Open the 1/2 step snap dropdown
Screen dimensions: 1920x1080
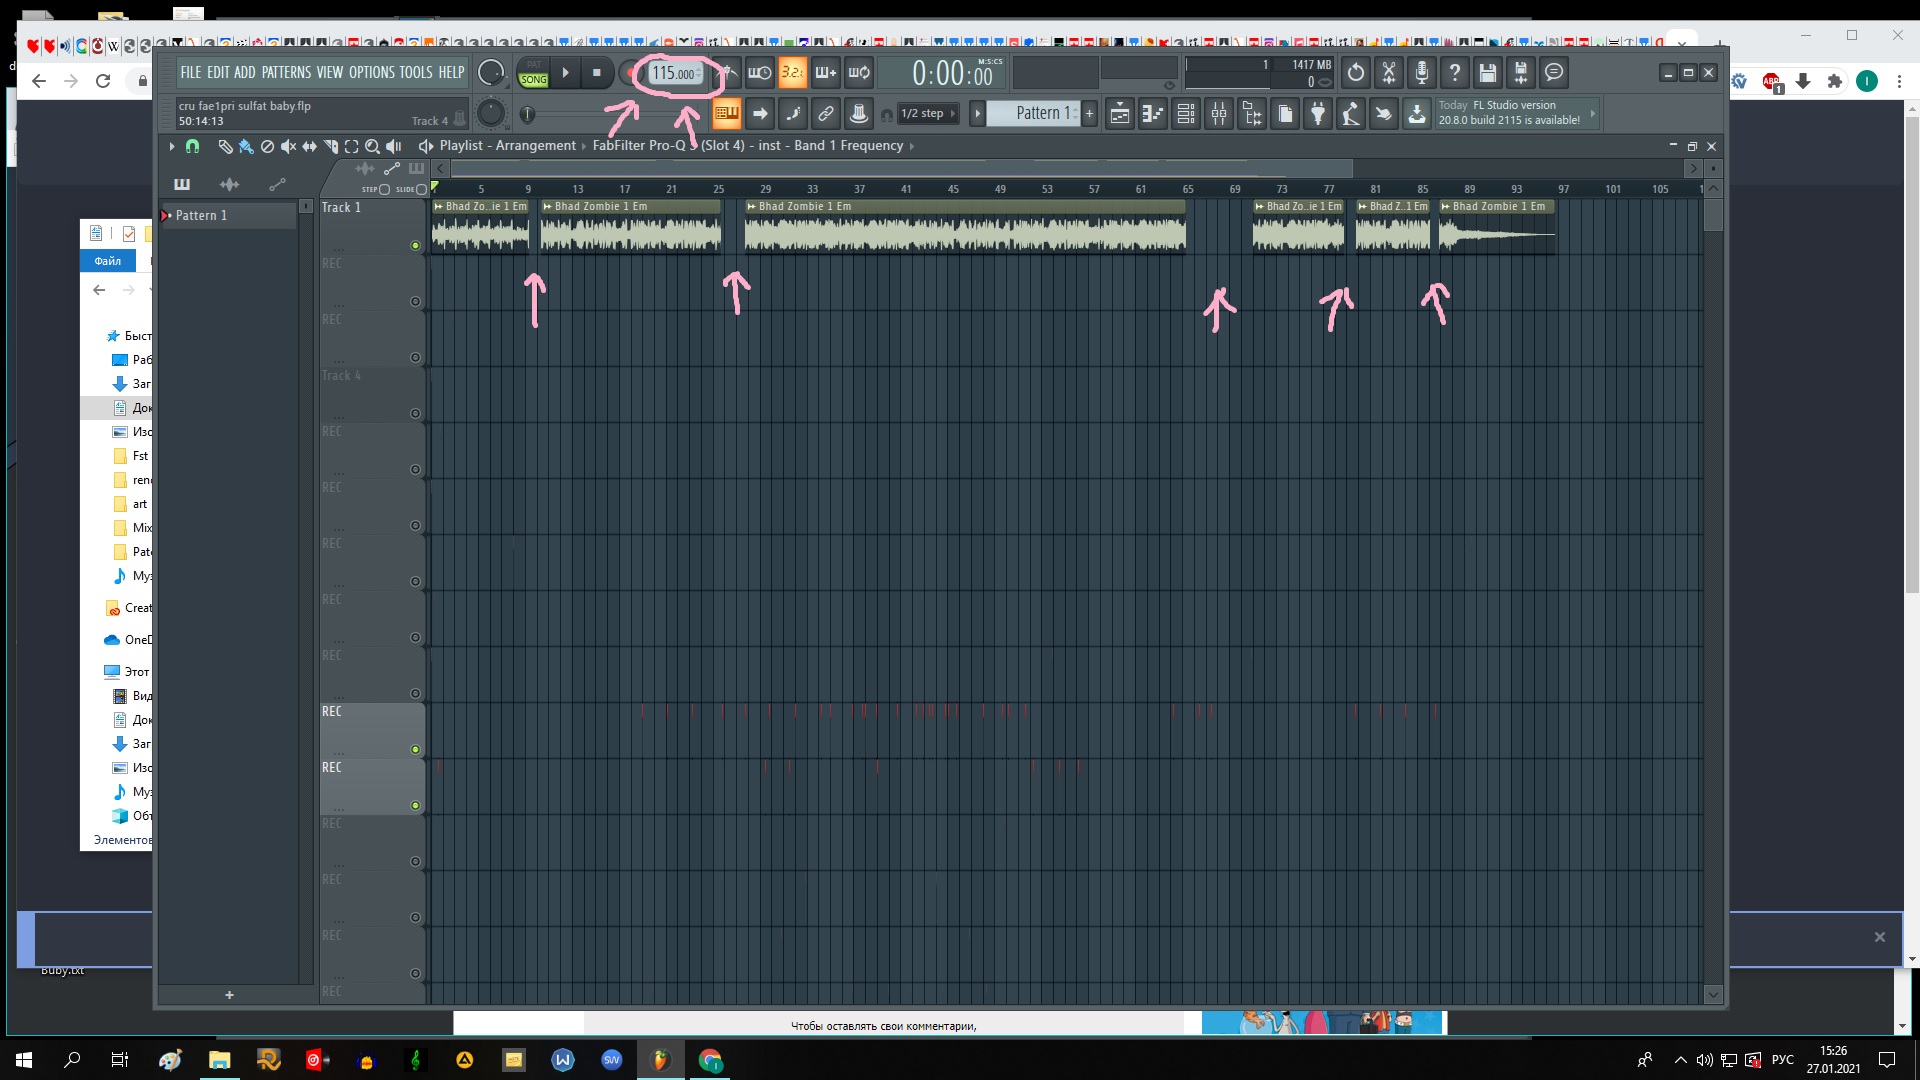(x=927, y=114)
